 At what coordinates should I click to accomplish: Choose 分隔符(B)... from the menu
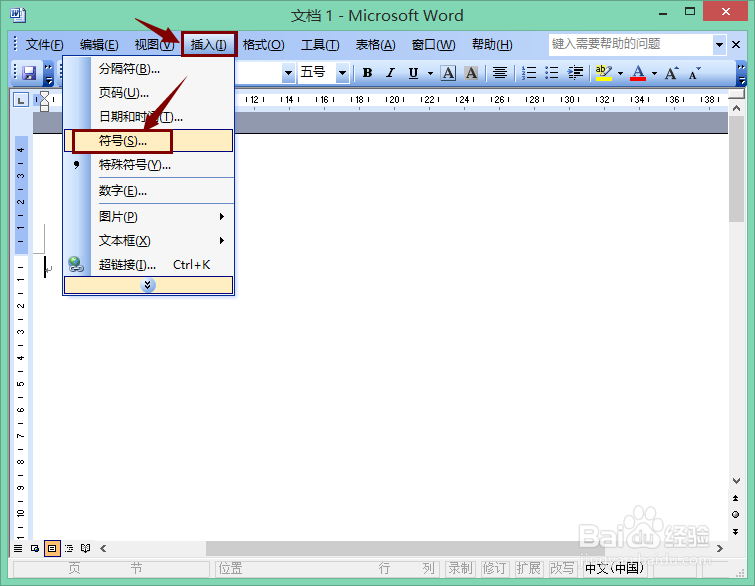[148, 69]
